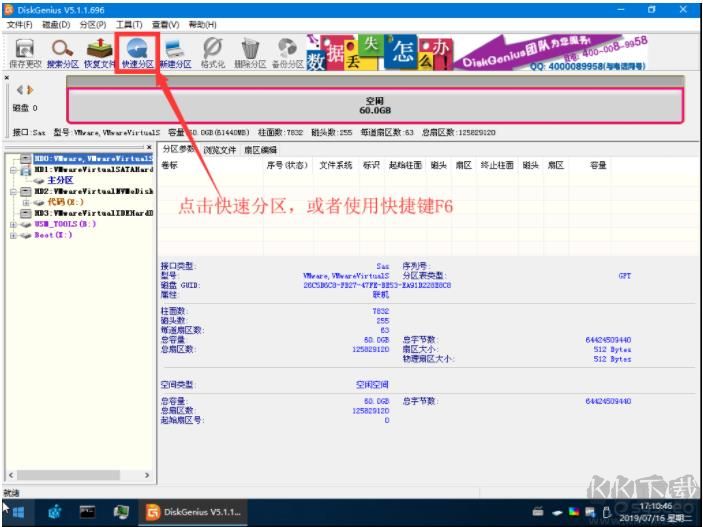Click the 终止柱面 column header

point(497,165)
